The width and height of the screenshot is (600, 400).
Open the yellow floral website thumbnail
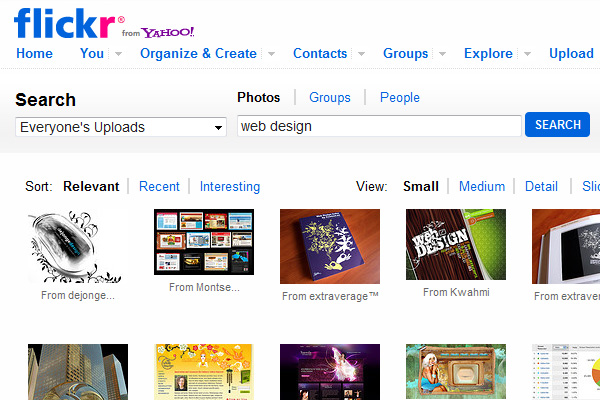[204, 372]
